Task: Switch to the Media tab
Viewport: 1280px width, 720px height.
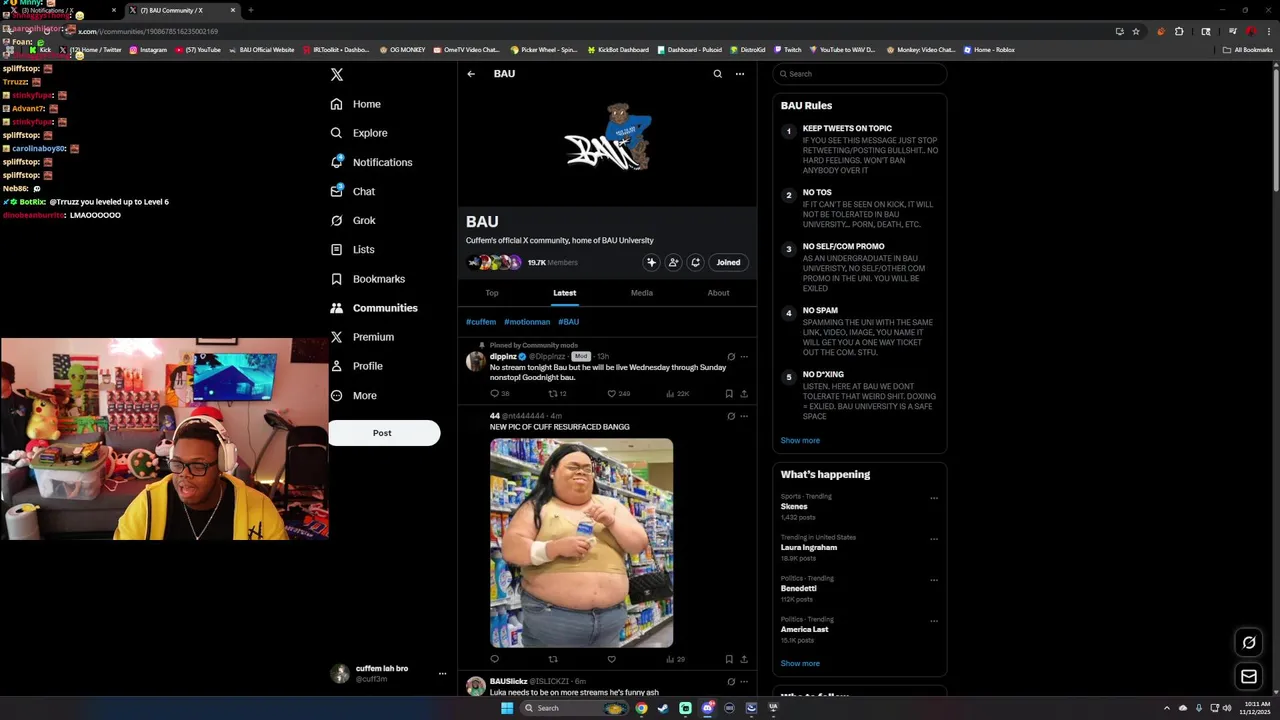Action: click(642, 293)
